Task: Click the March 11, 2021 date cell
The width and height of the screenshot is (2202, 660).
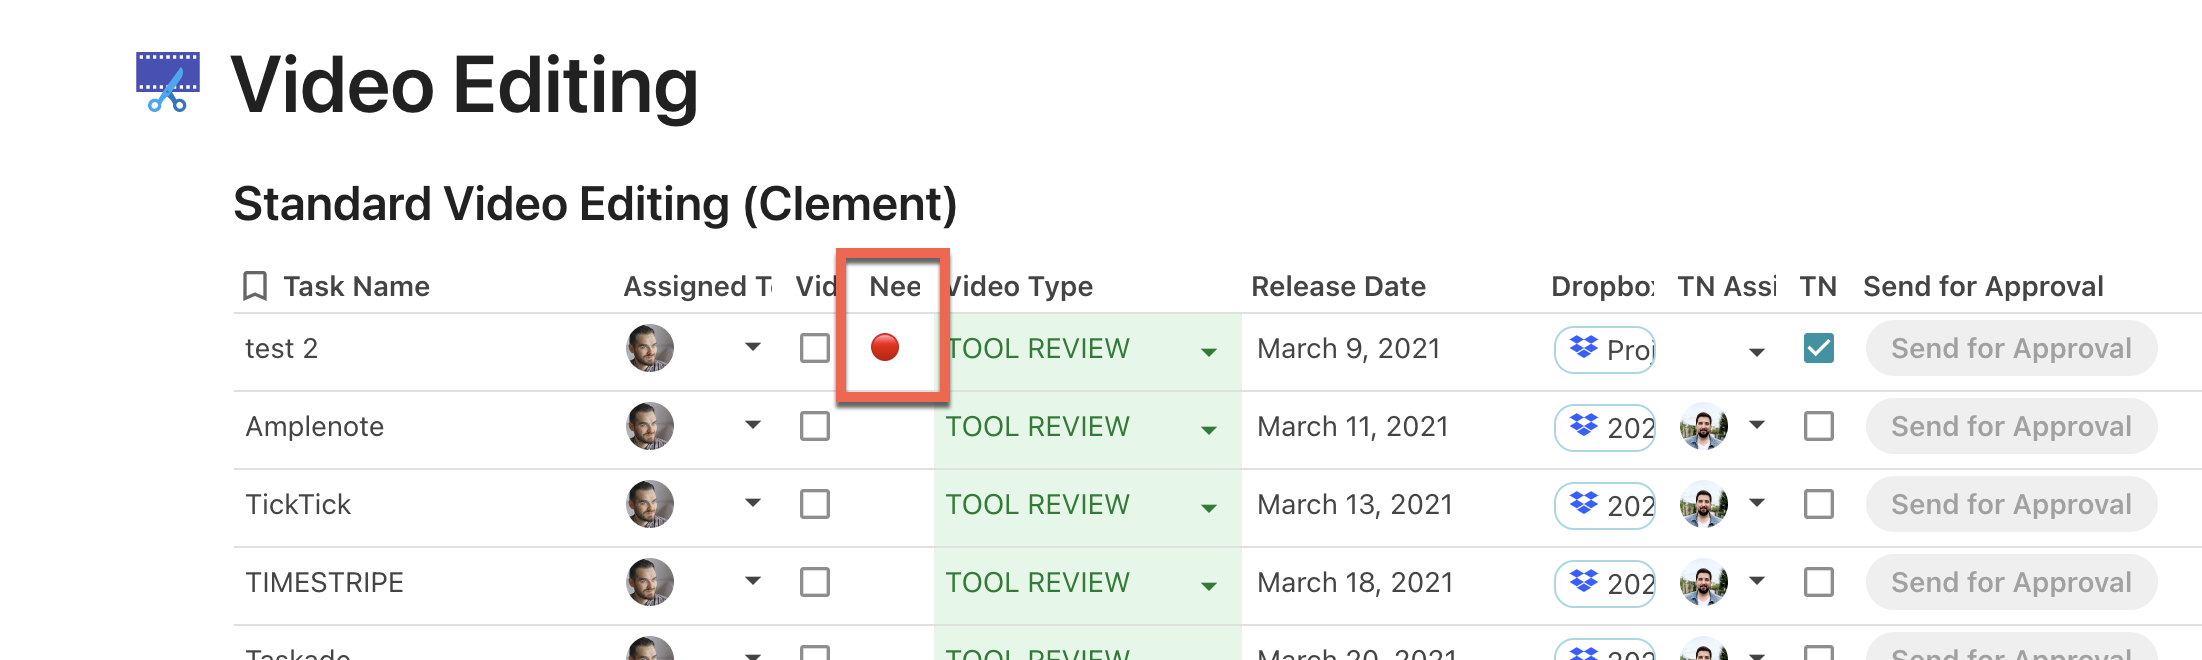Action: pos(1353,427)
